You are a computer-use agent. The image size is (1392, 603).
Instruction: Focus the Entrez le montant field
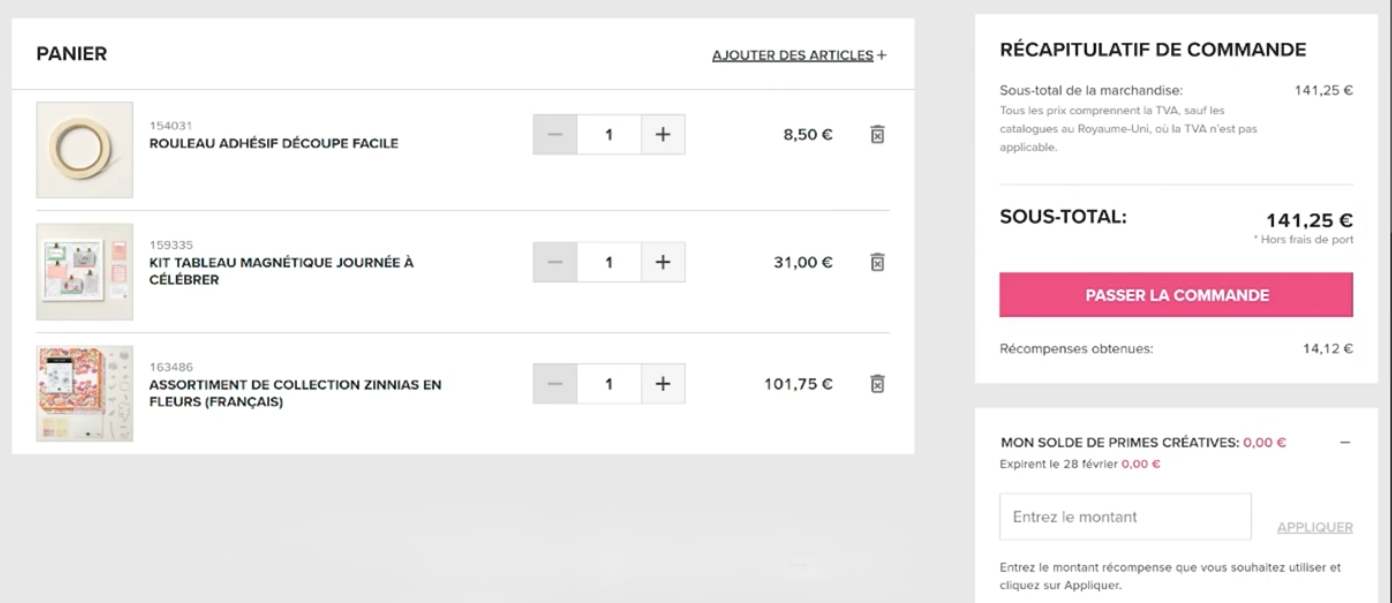1125,517
